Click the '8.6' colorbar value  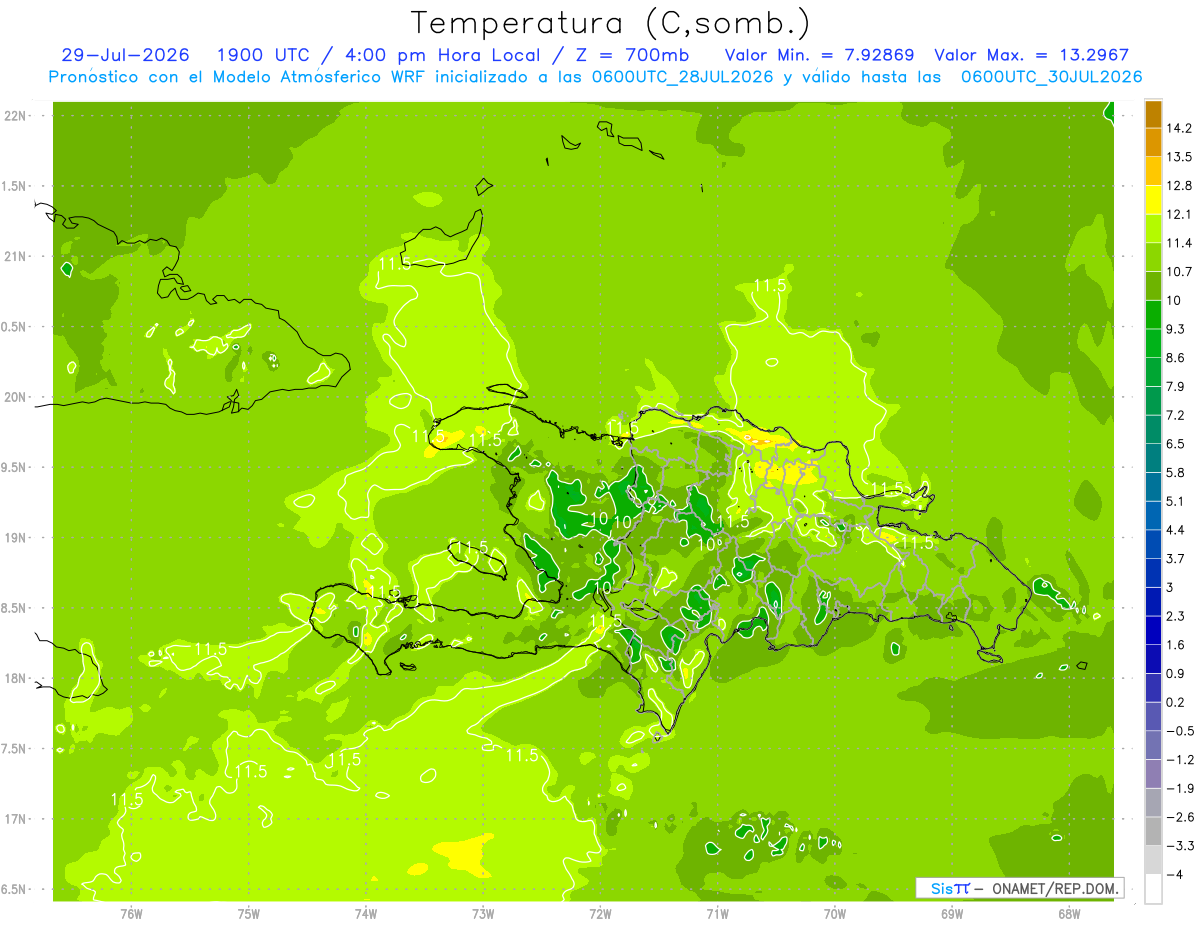[1176, 357]
